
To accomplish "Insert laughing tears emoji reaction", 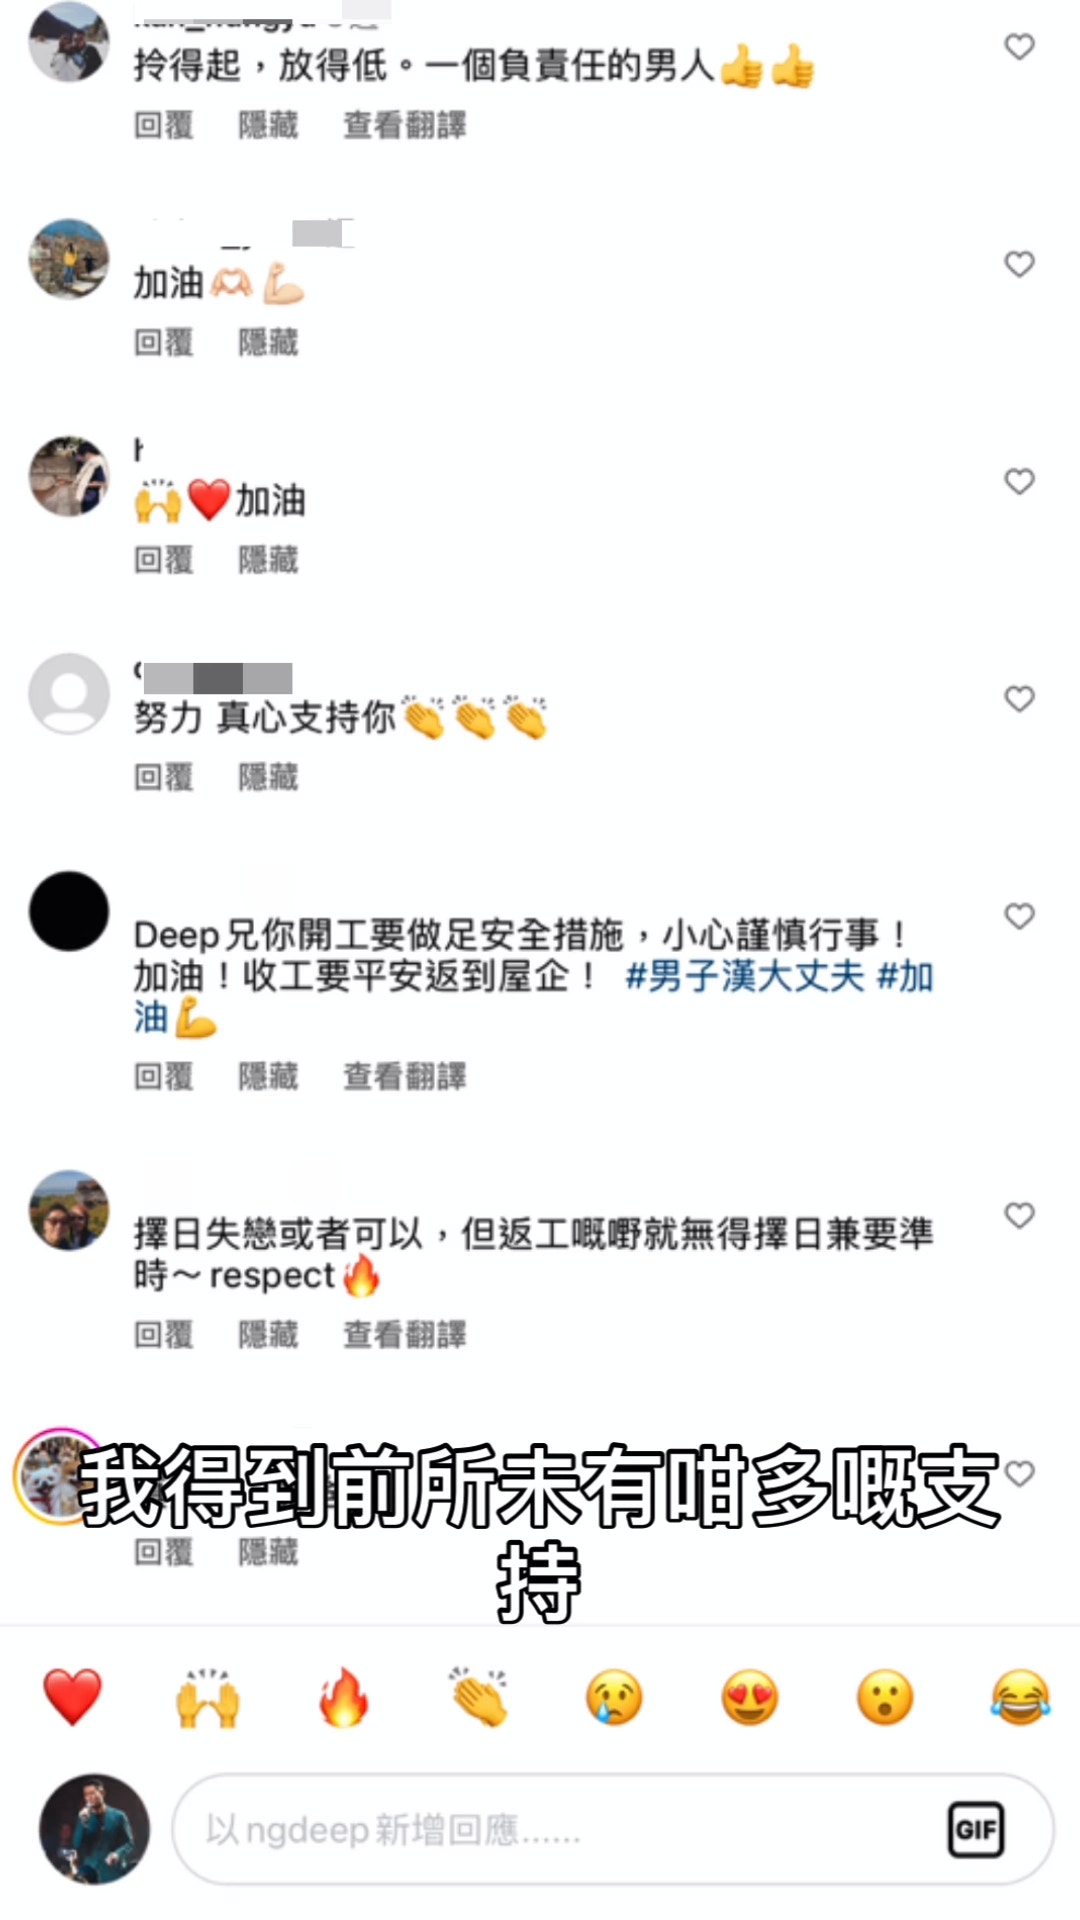I will [1020, 1697].
